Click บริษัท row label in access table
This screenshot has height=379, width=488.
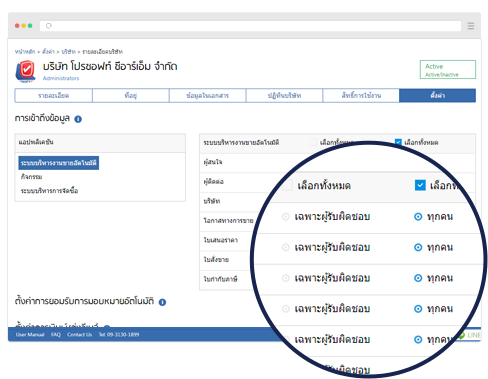(212, 201)
